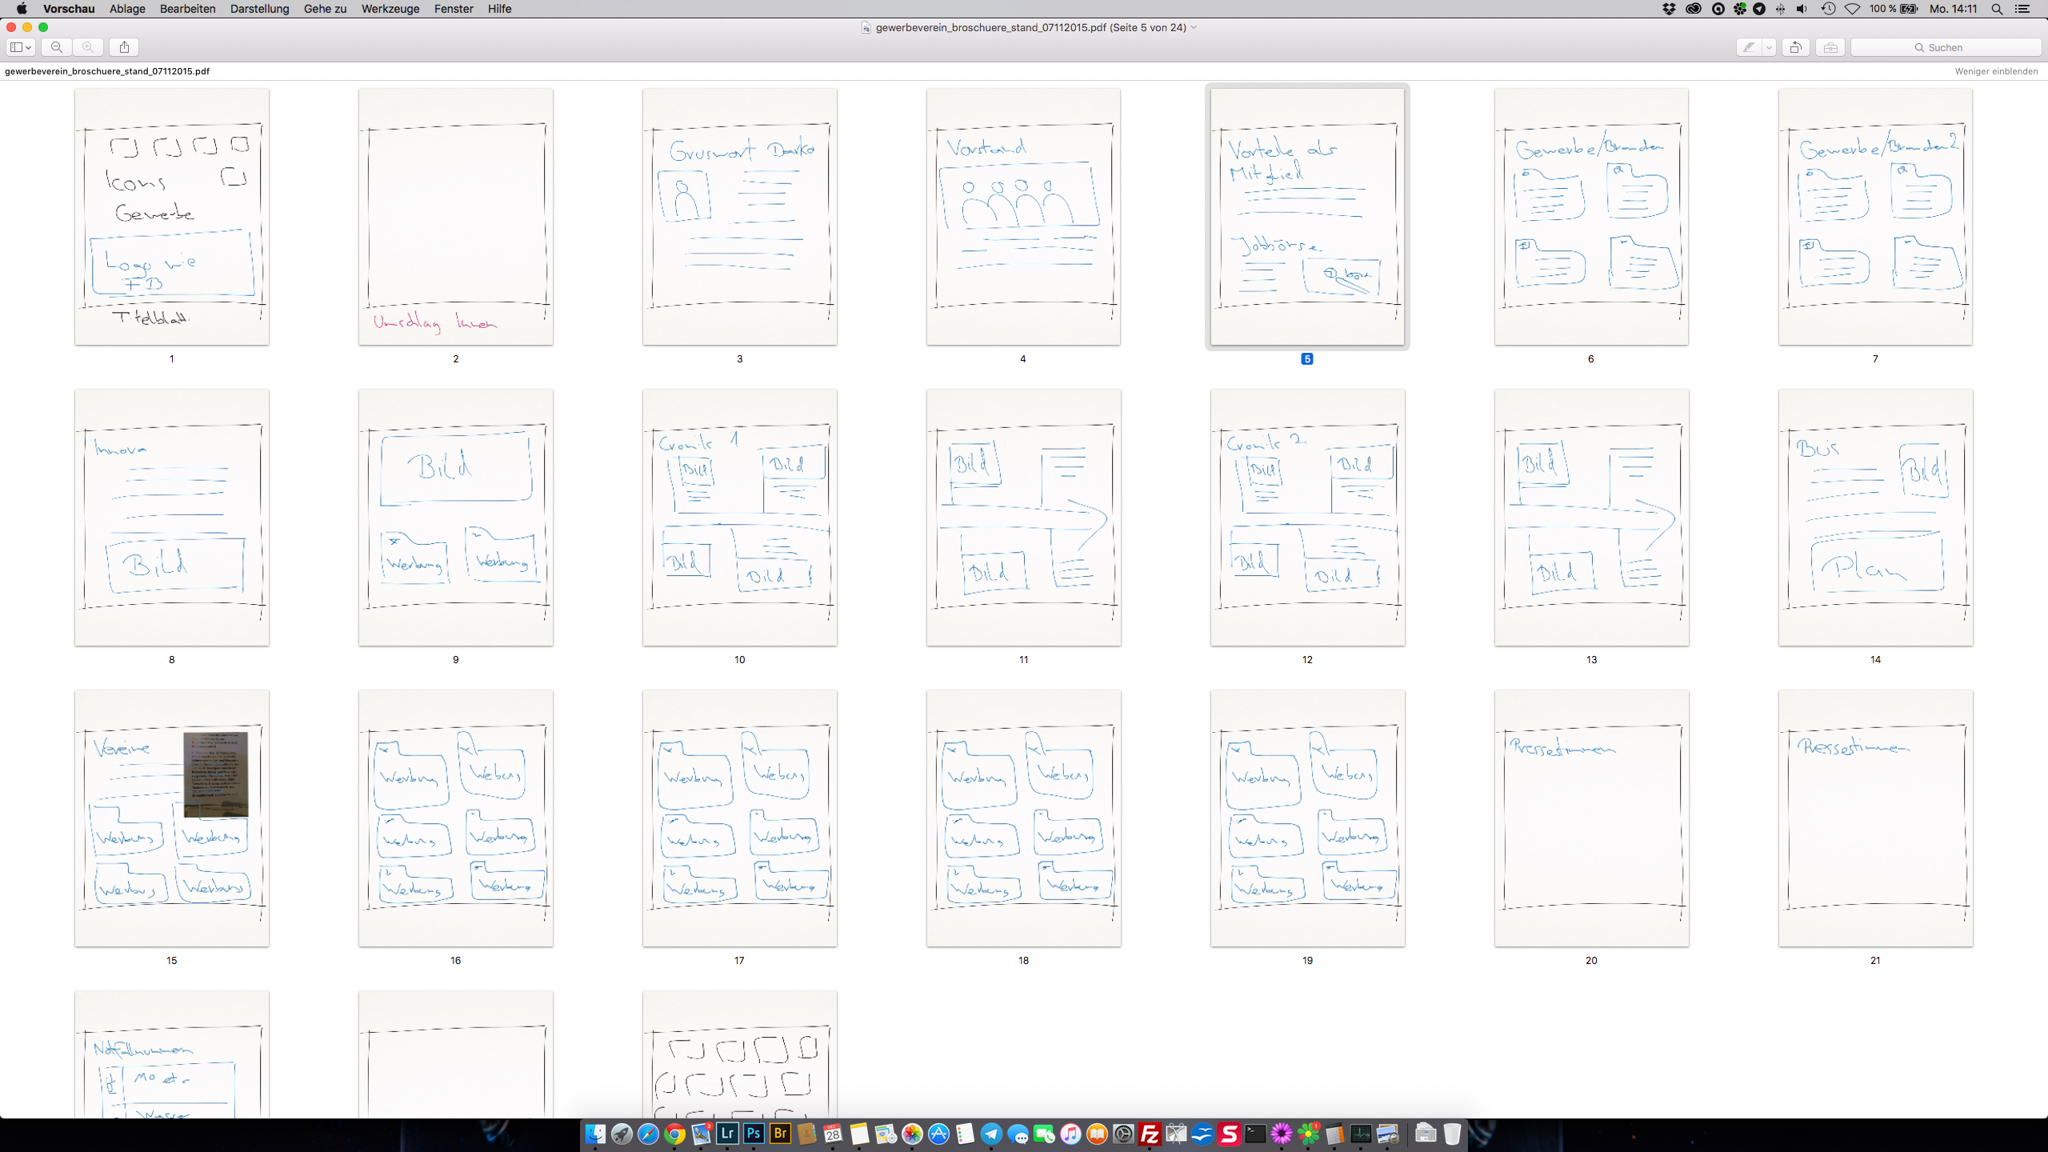
Task: Open Lightroom in the dock
Action: 727,1133
